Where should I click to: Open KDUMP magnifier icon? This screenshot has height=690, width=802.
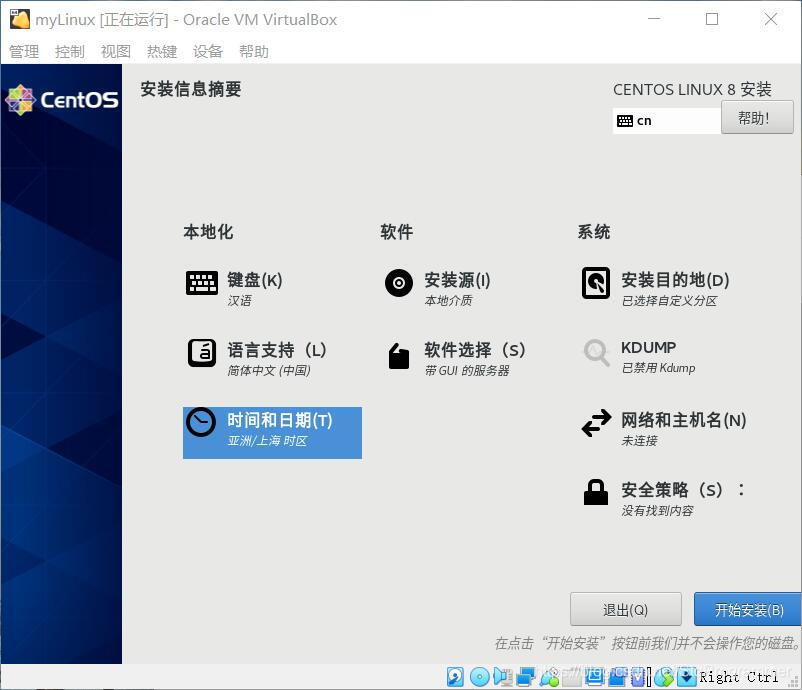pos(596,352)
